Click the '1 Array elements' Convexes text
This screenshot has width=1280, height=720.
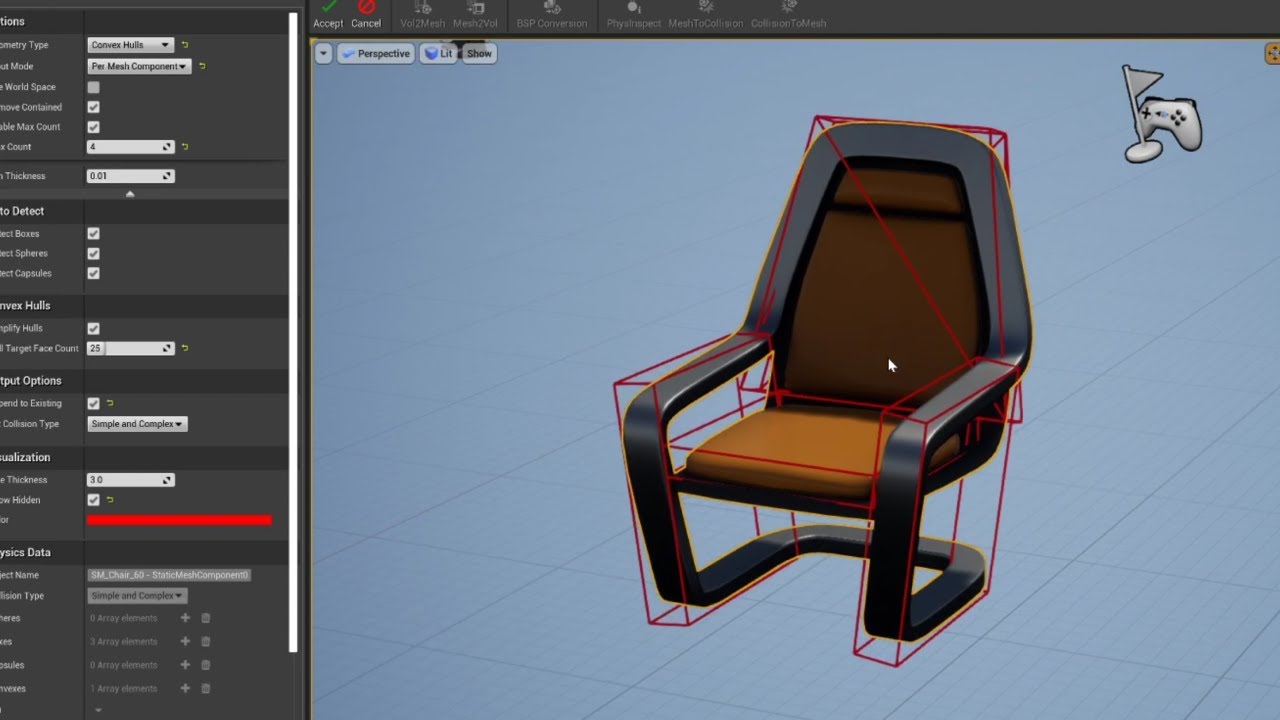pos(124,688)
